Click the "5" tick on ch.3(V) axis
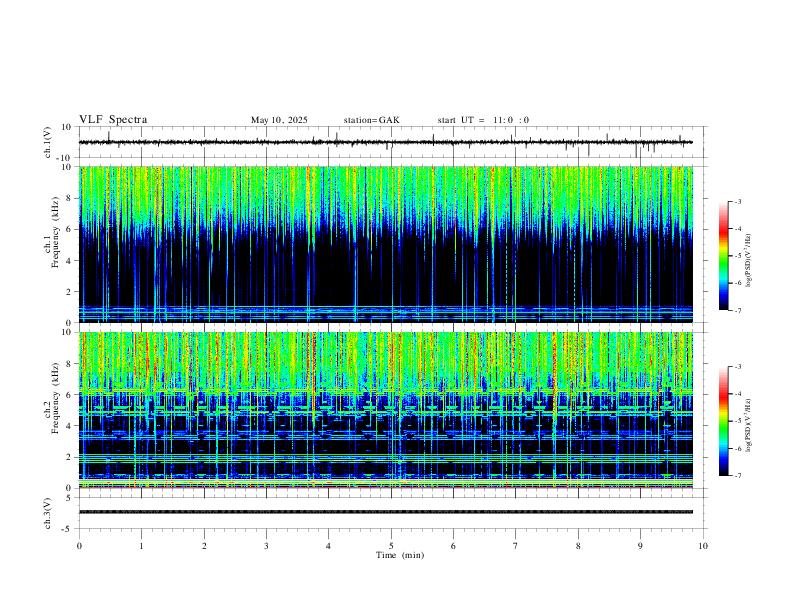792x612 pixels. pyautogui.click(x=69, y=498)
